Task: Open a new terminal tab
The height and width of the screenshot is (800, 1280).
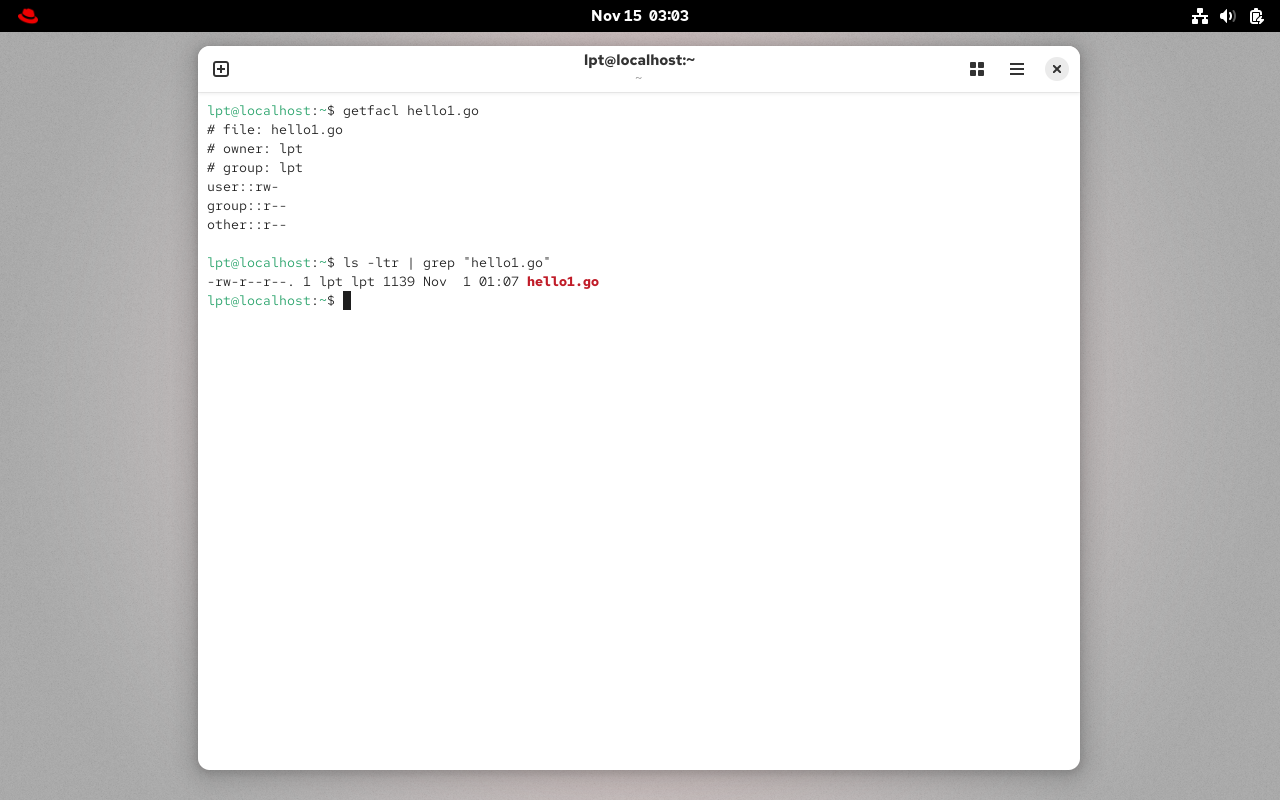Action: tap(221, 69)
